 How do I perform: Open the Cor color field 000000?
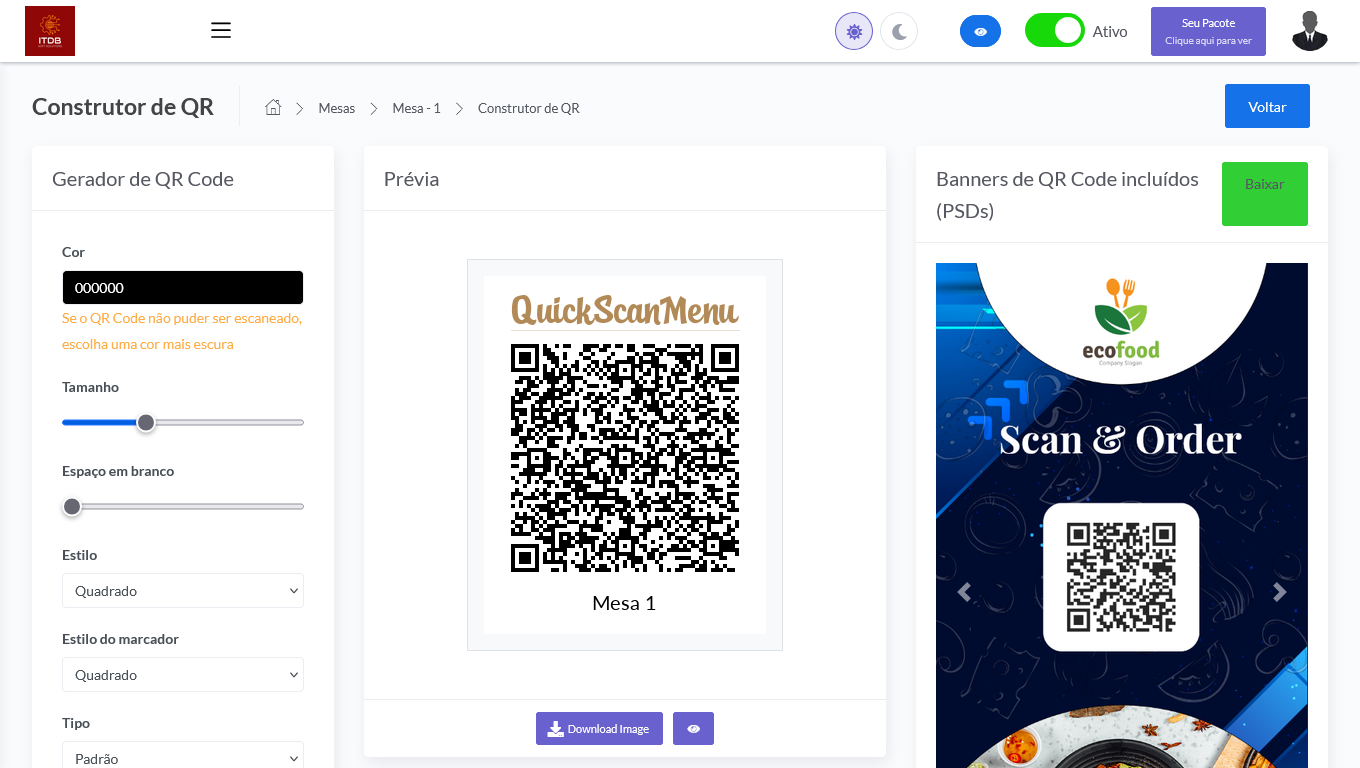point(183,287)
